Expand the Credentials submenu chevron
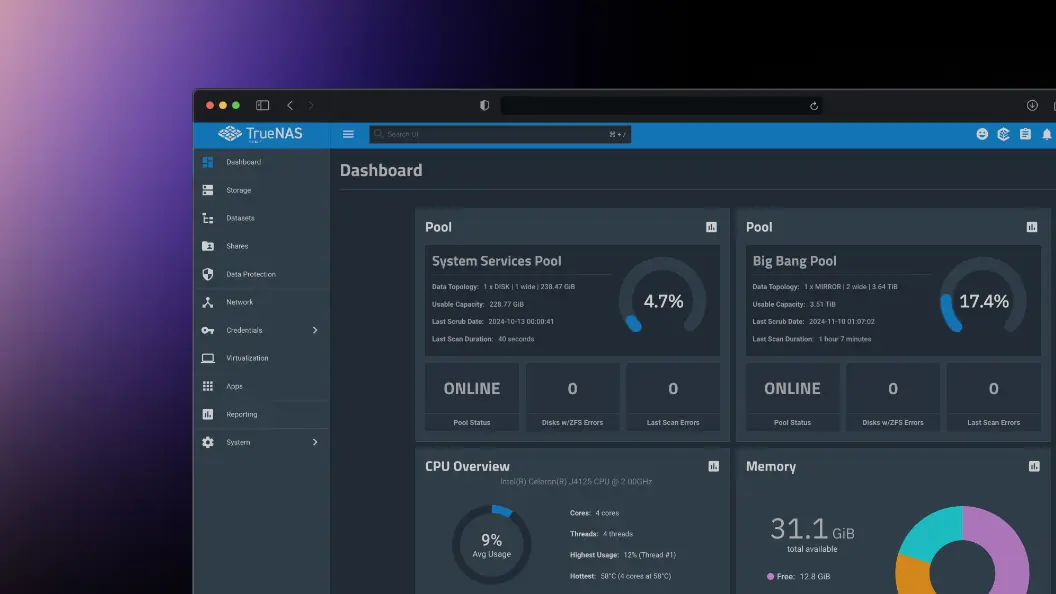The width and height of the screenshot is (1056, 594). click(315, 330)
